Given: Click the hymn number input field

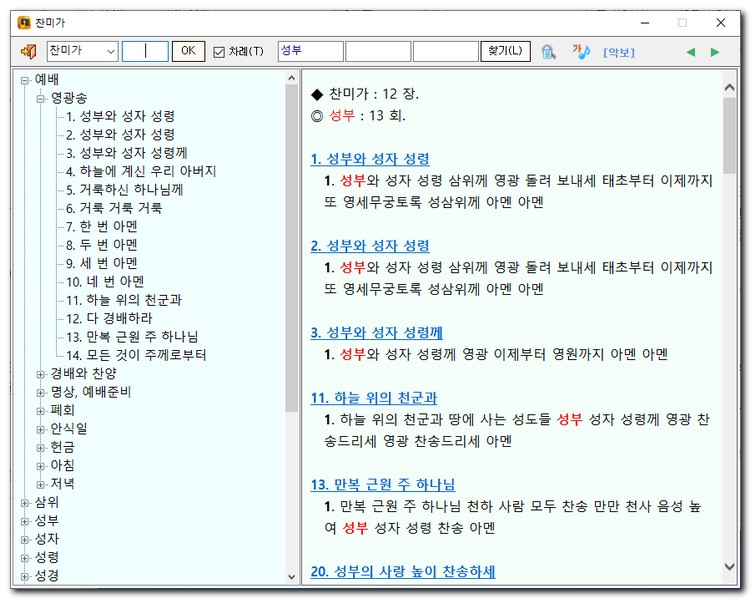Looking at the screenshot, I should click(x=145, y=51).
